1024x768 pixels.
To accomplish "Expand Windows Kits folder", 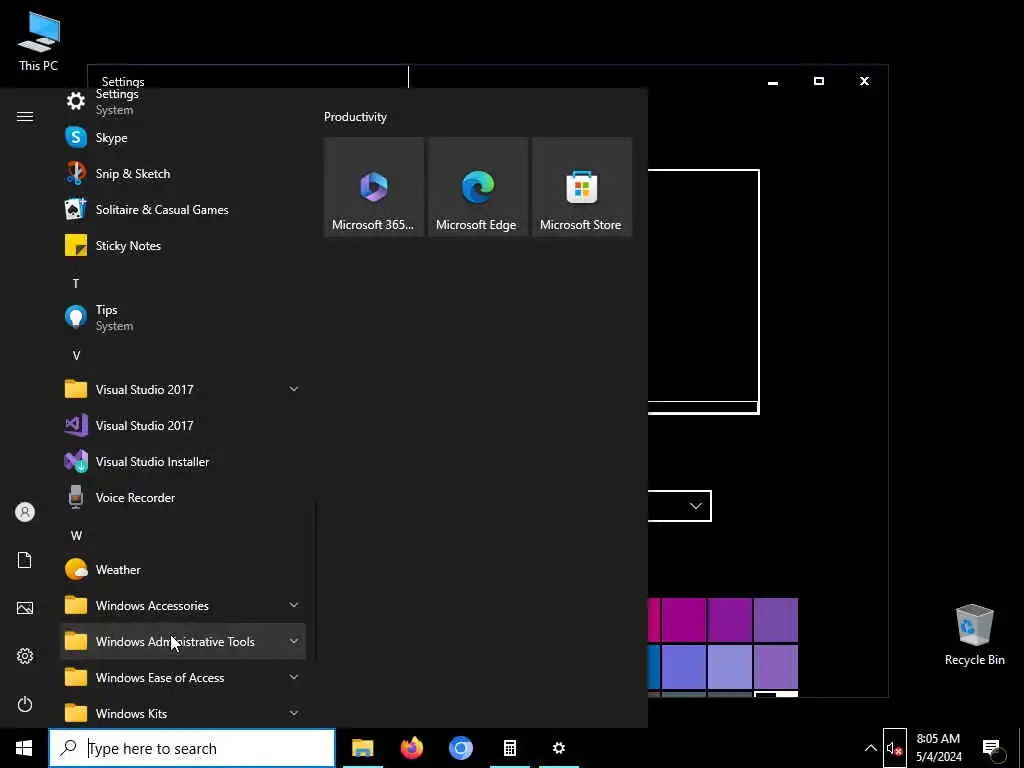I will [x=183, y=714].
